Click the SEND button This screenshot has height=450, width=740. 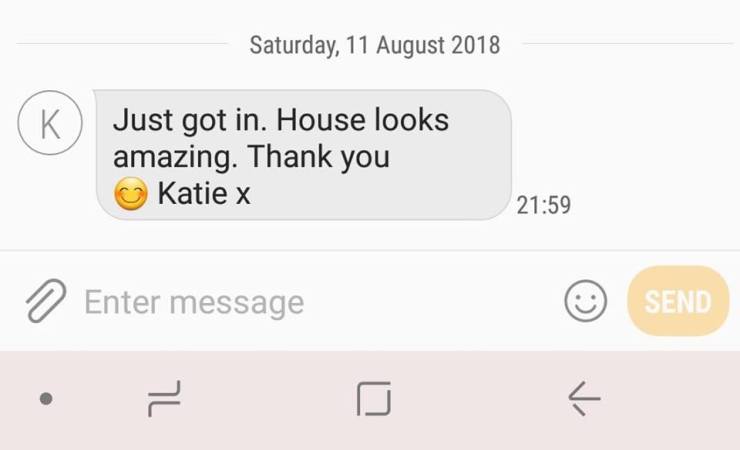(678, 301)
